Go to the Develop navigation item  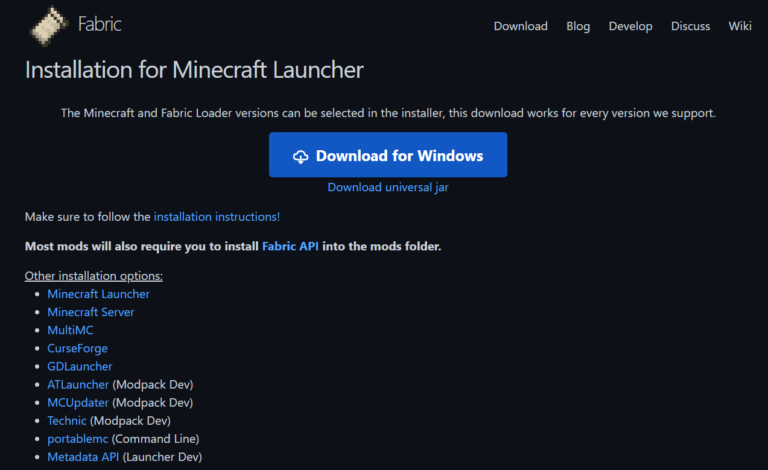point(630,26)
